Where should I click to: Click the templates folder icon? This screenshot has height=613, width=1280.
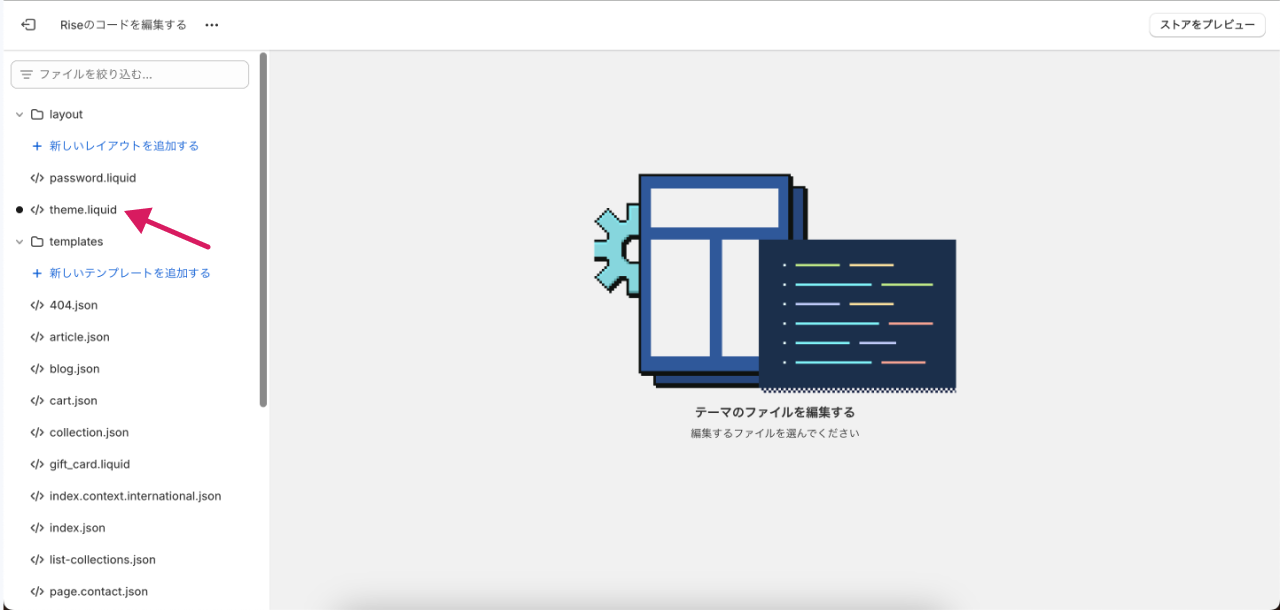[x=37, y=241]
